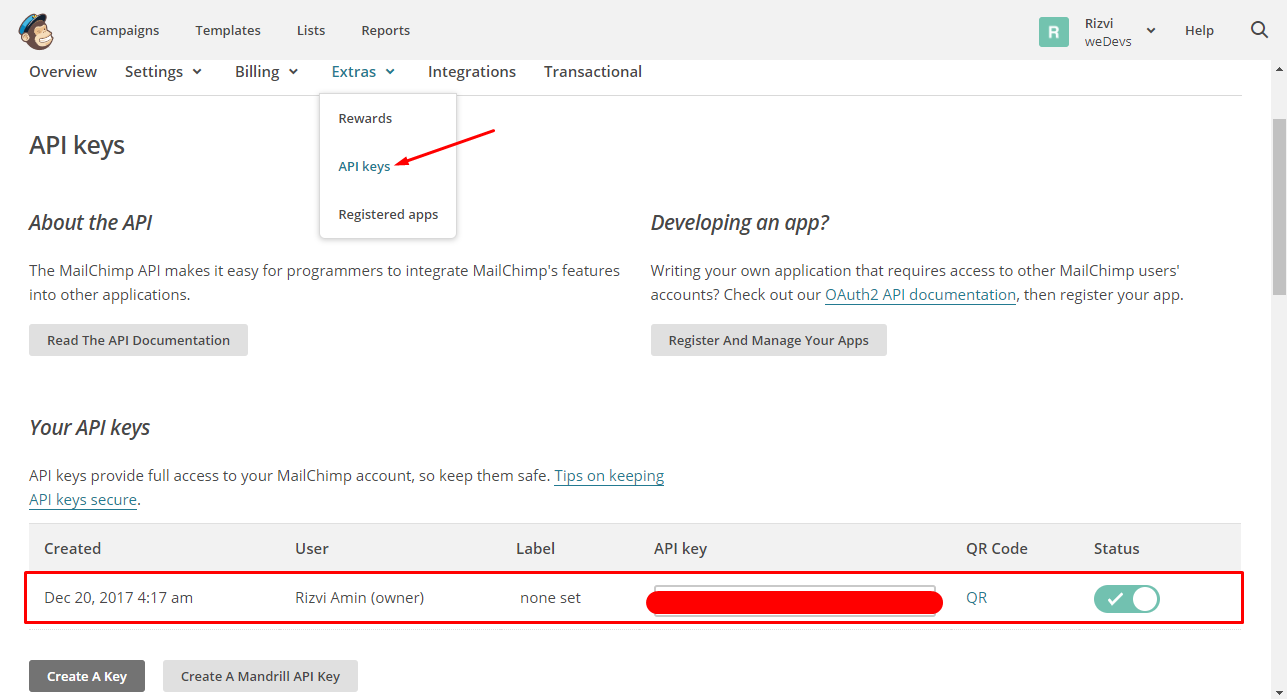Viewport: 1287px width, 699px height.
Task: Open Tips on keeping API keys secure link
Action: coord(609,476)
